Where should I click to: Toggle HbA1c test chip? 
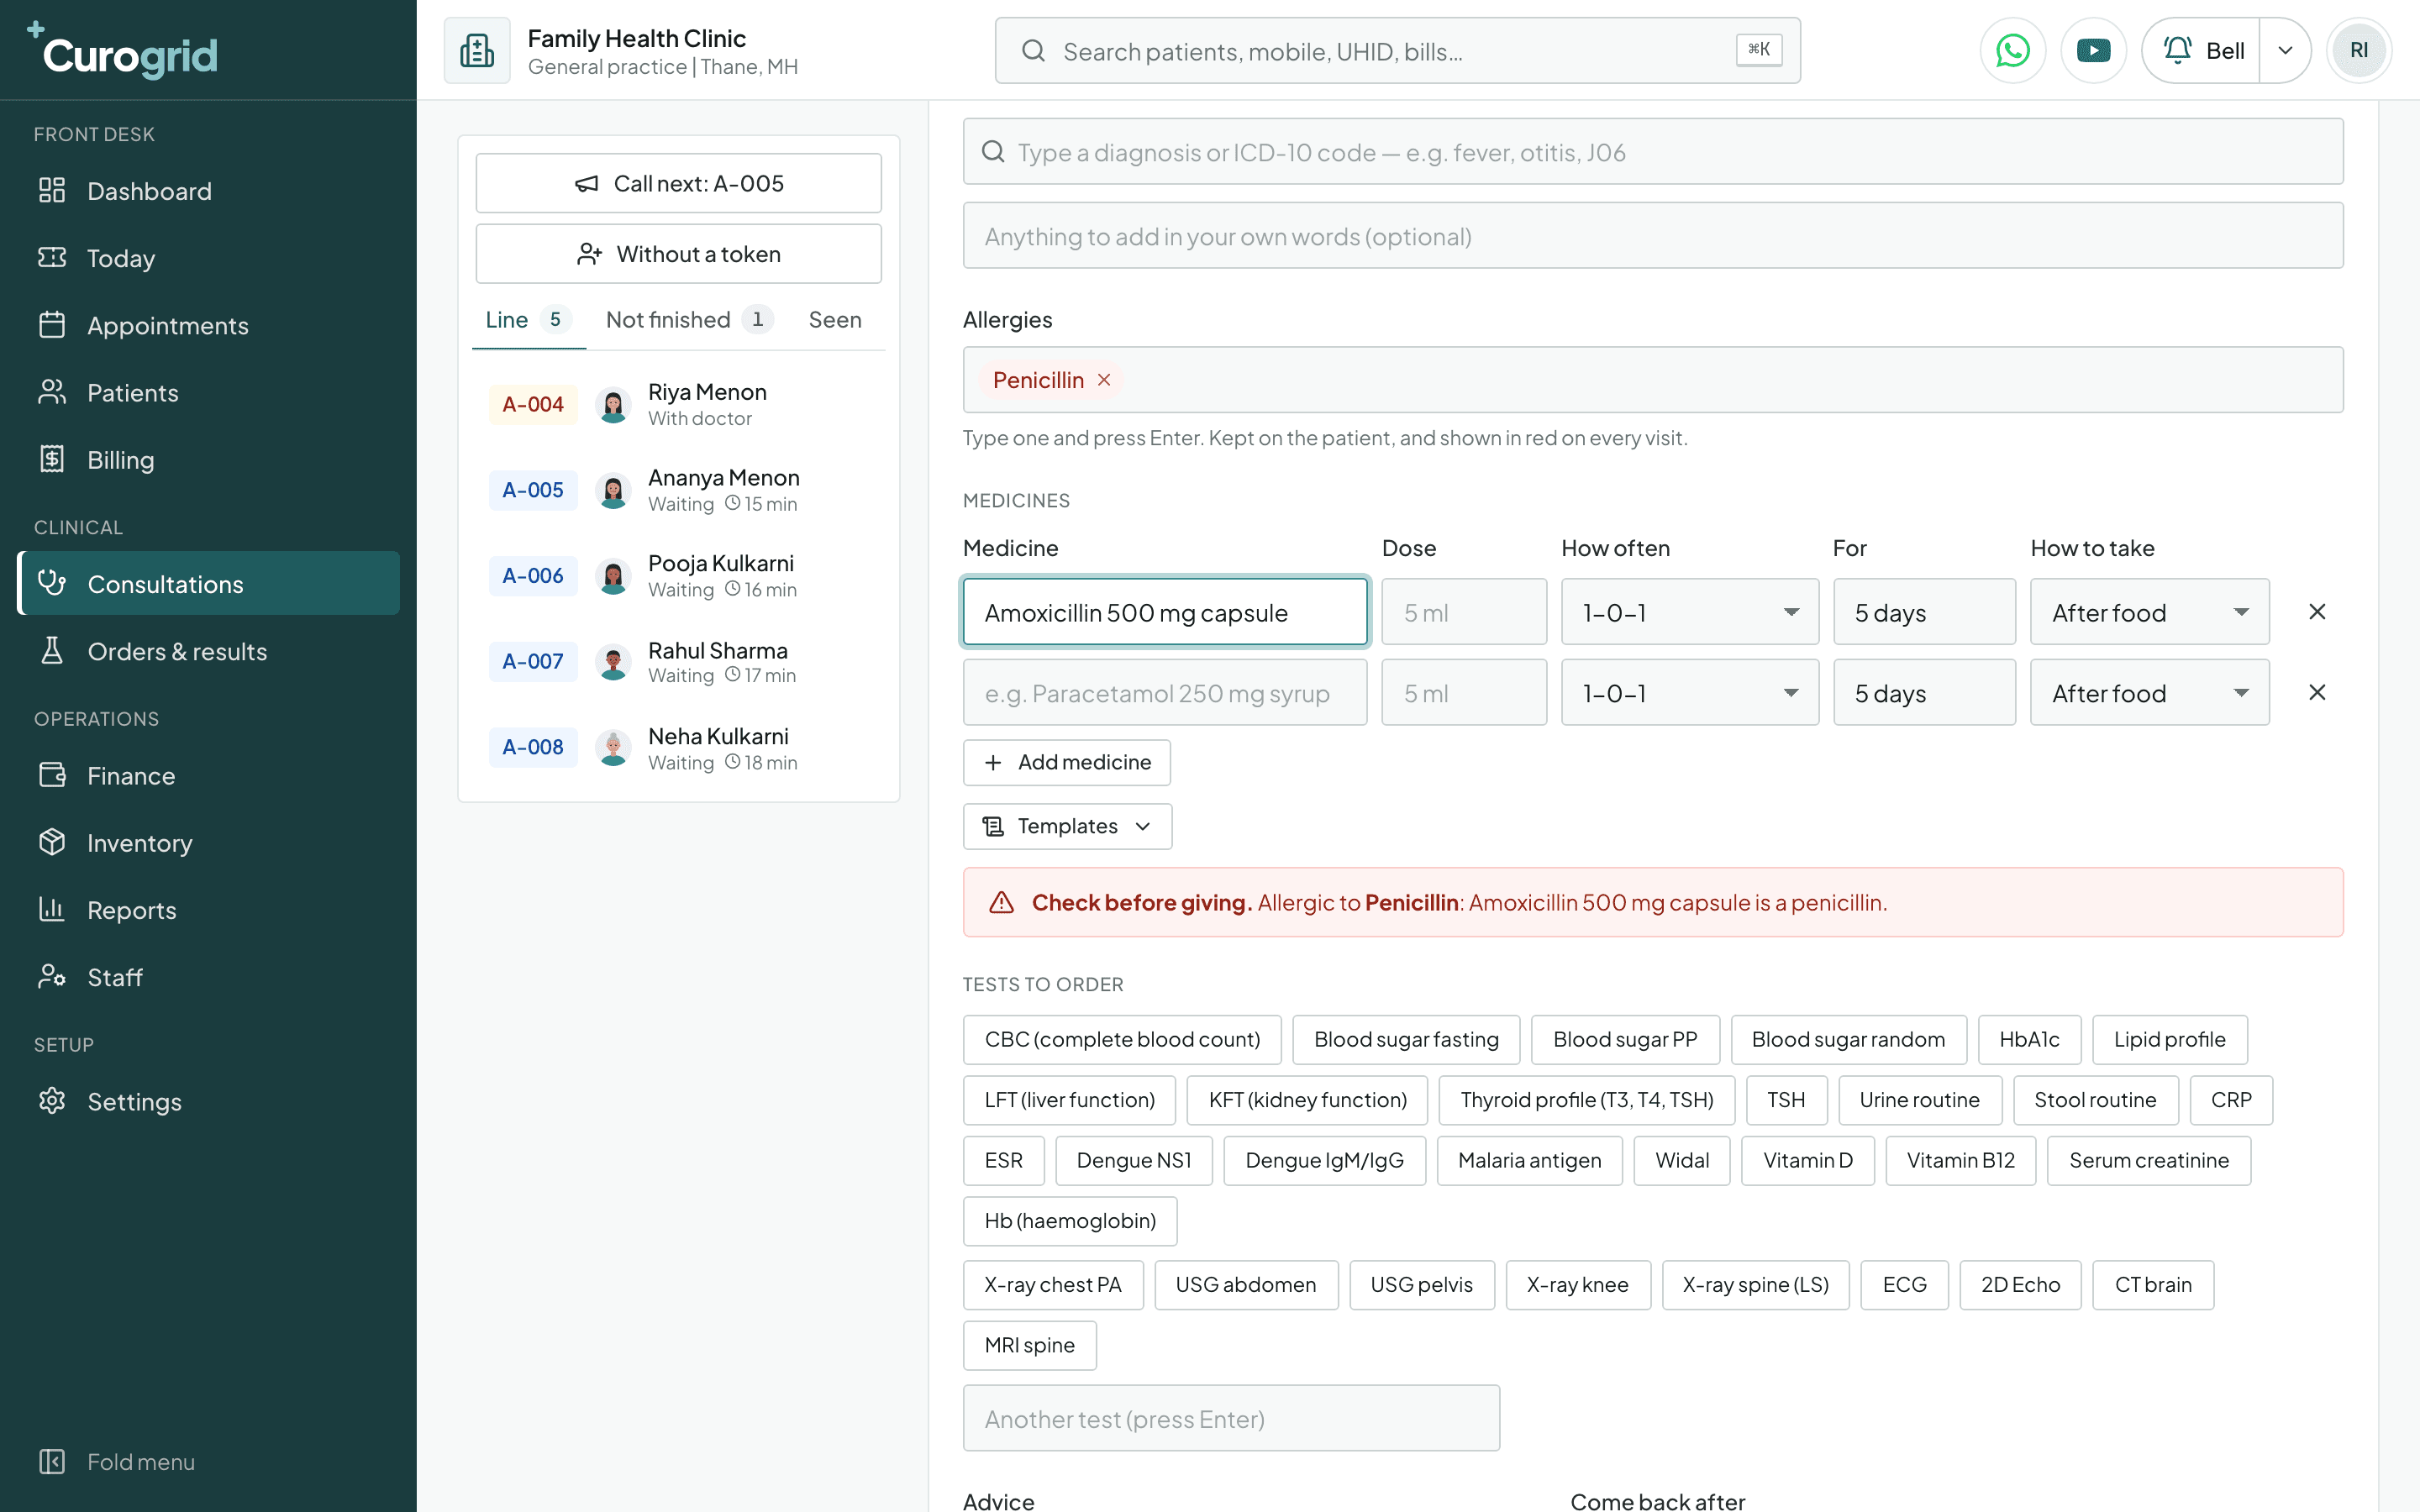point(2029,1040)
